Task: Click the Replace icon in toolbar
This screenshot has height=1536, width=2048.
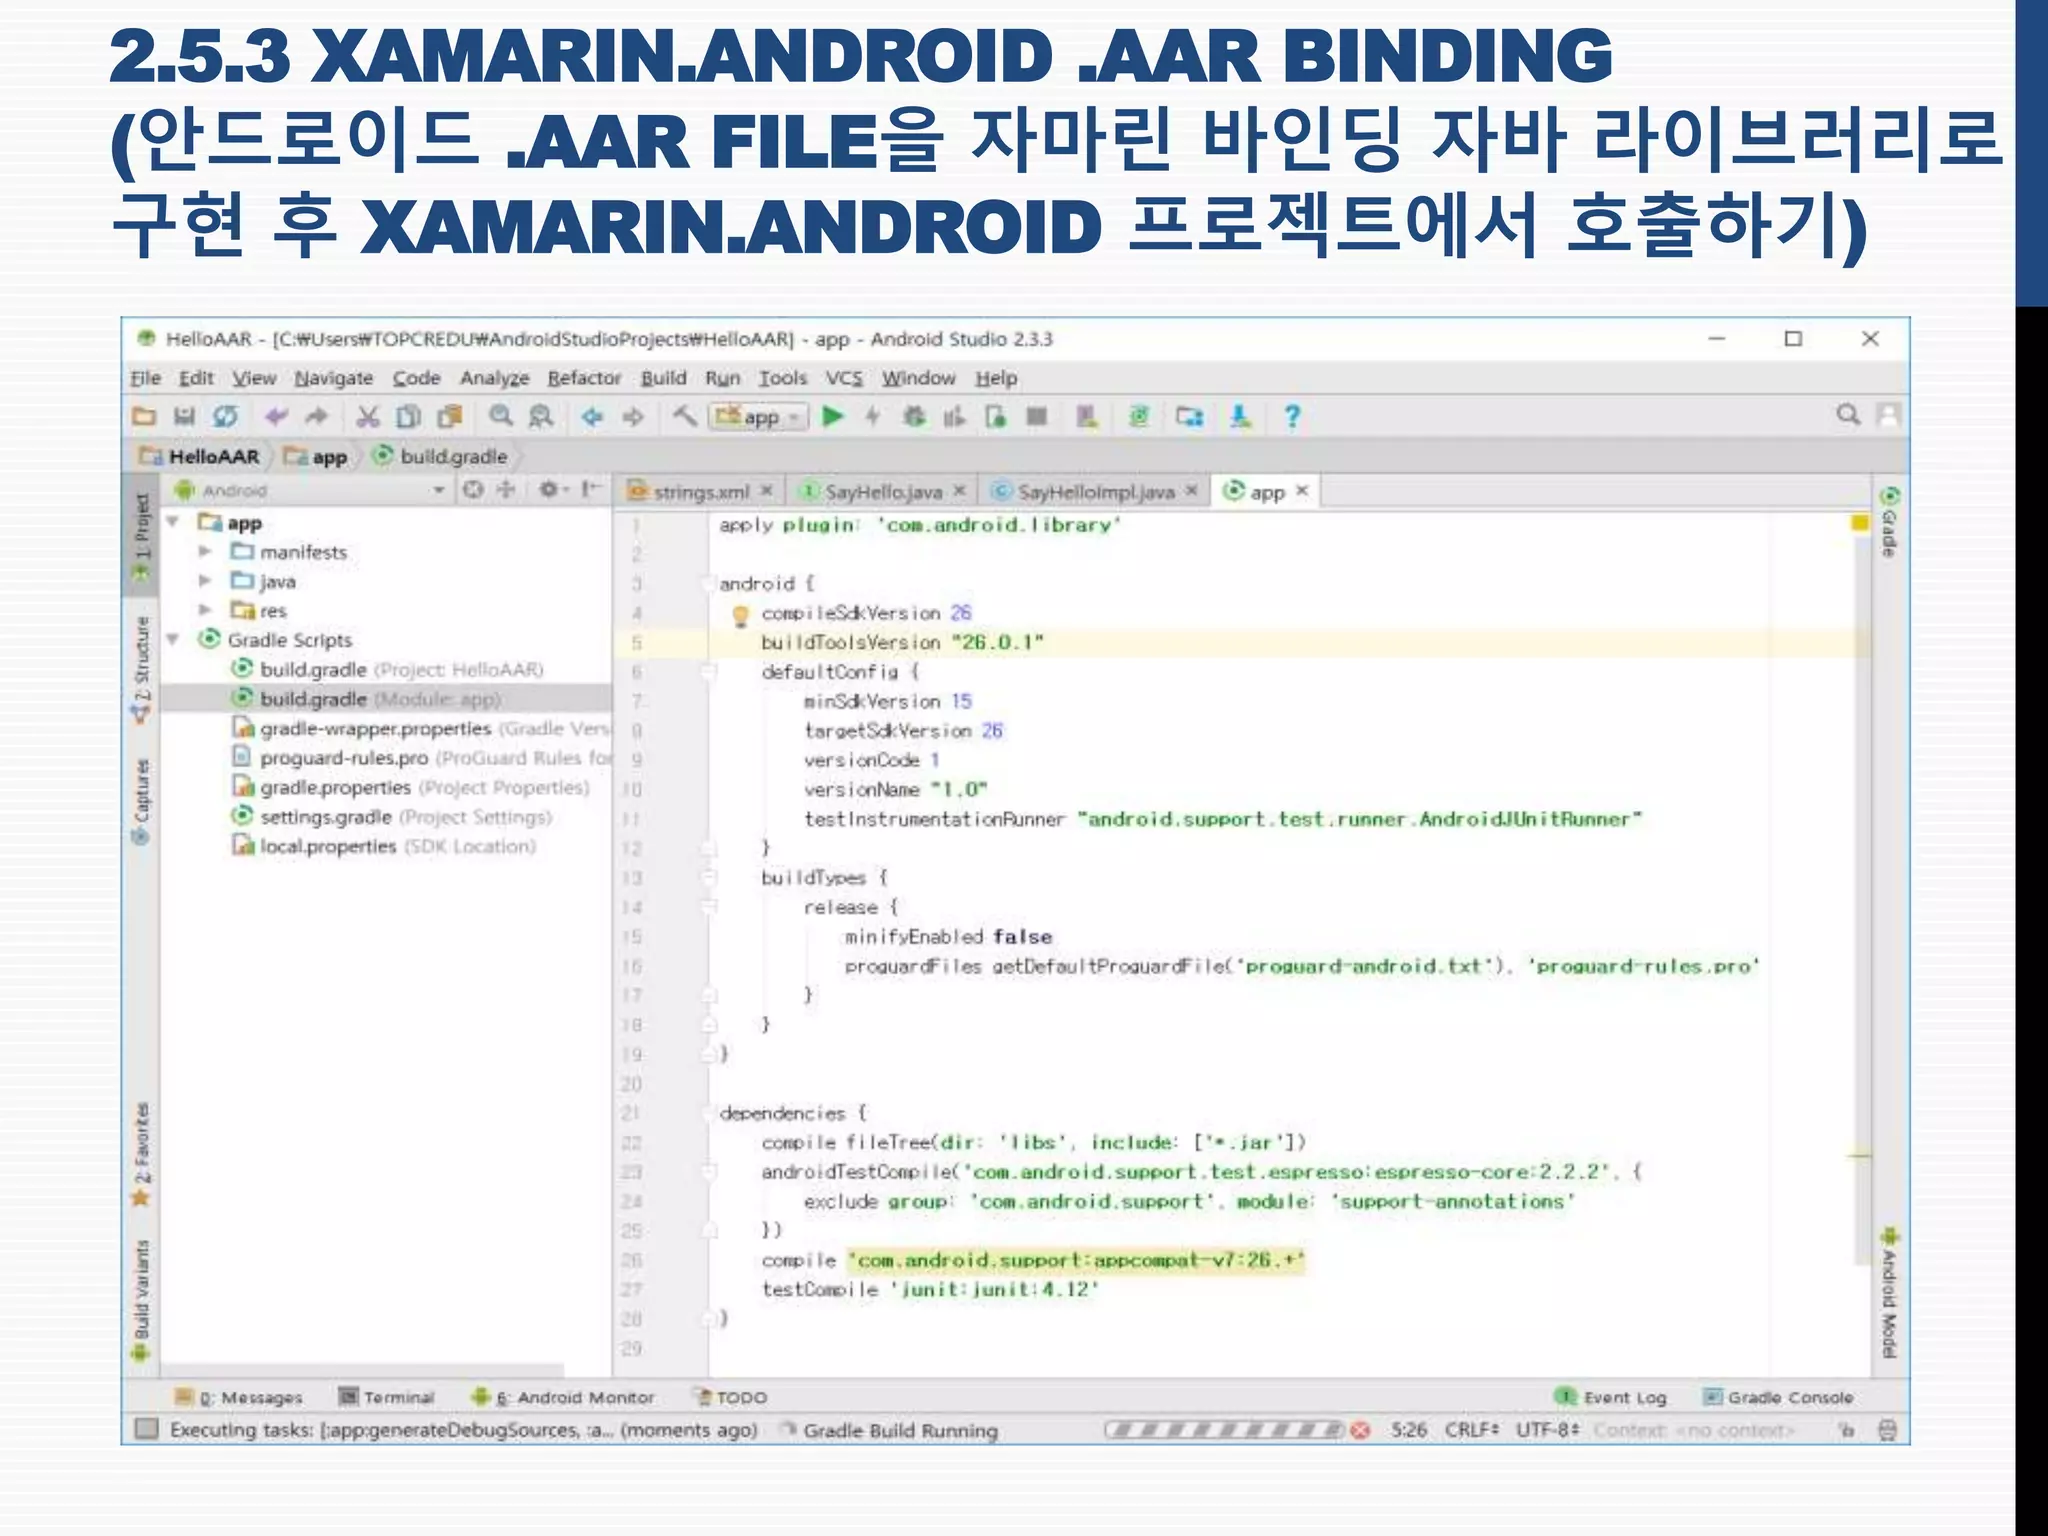Action: 541,417
